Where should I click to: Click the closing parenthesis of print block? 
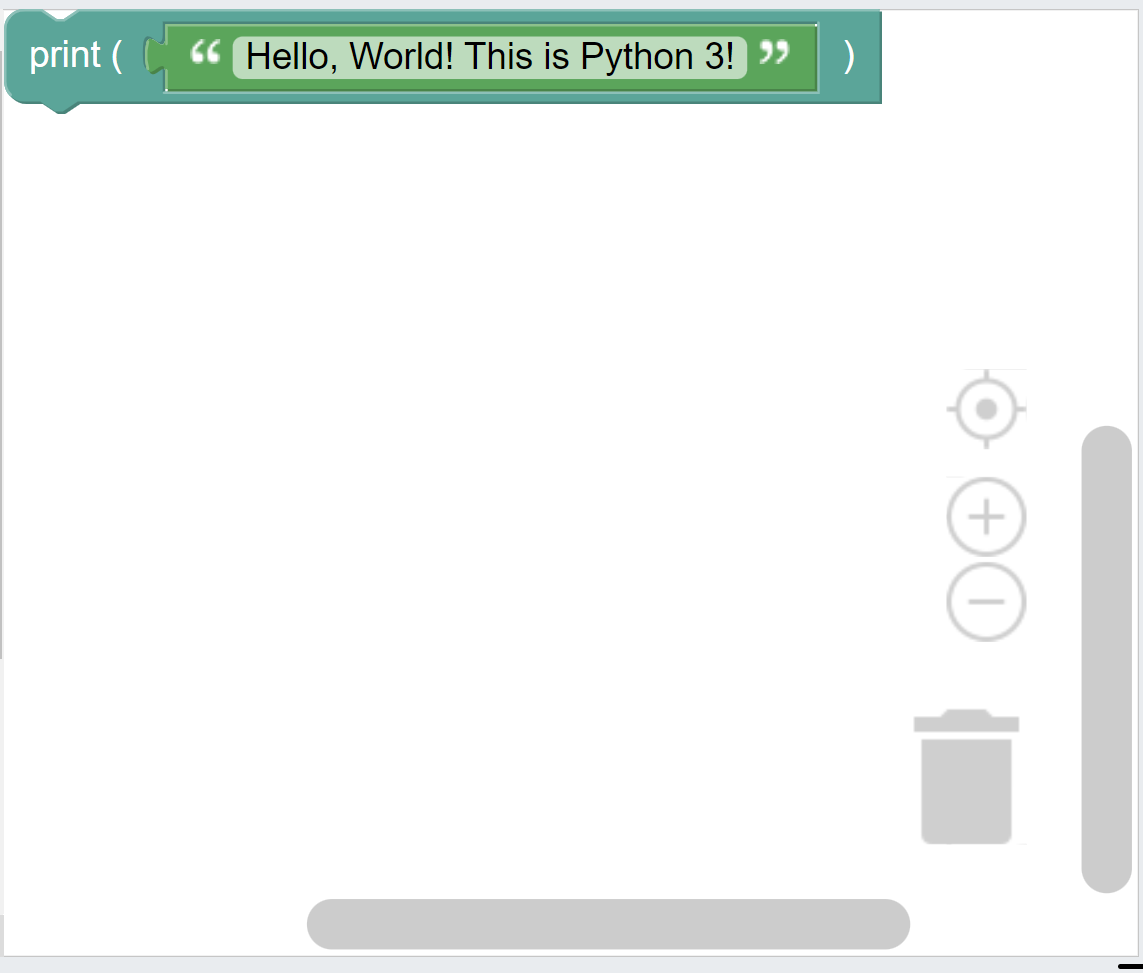point(849,56)
